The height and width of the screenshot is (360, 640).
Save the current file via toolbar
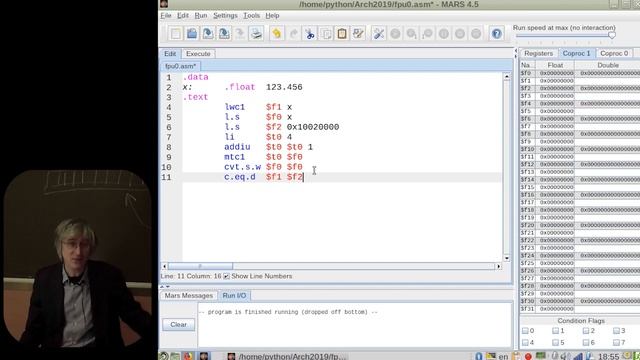tap(208, 33)
